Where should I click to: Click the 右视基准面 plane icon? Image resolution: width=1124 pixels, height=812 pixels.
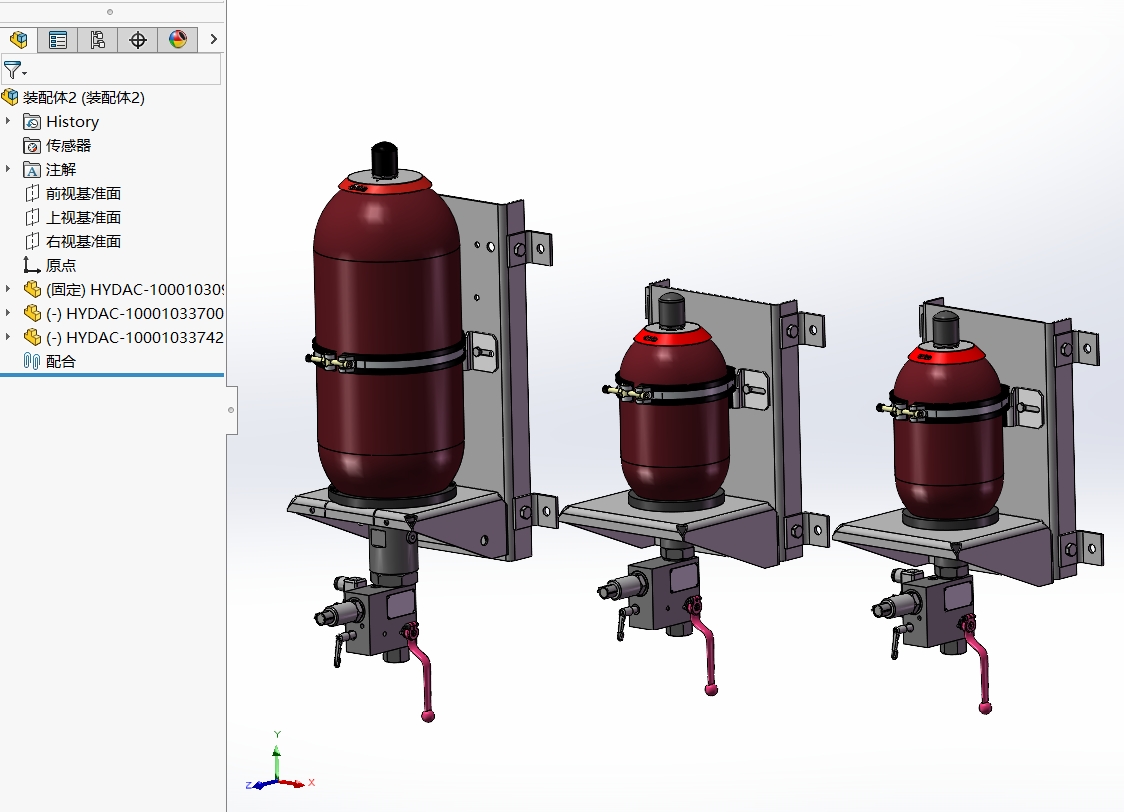point(32,242)
